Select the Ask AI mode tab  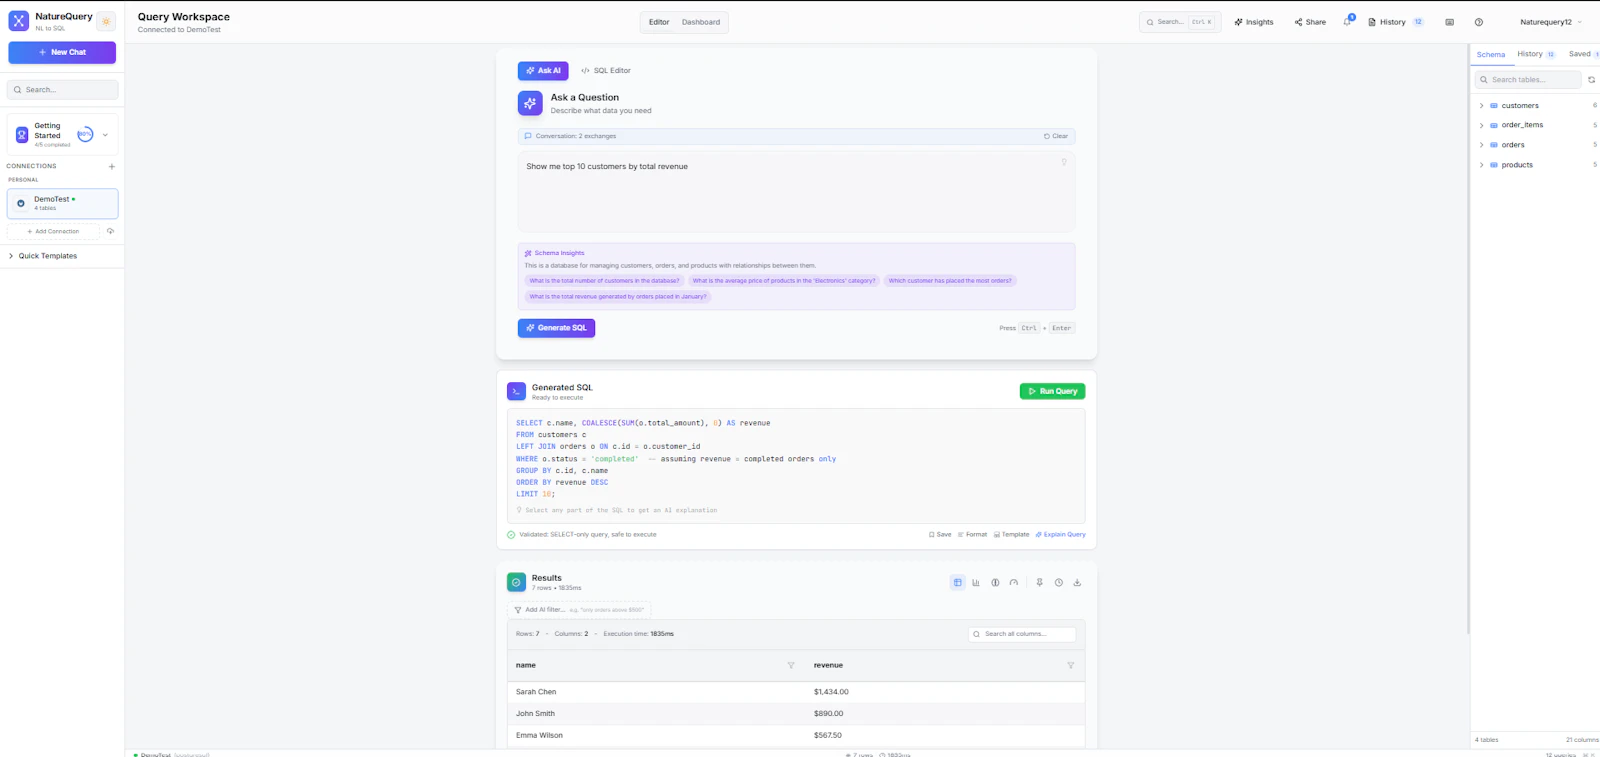[x=543, y=71]
